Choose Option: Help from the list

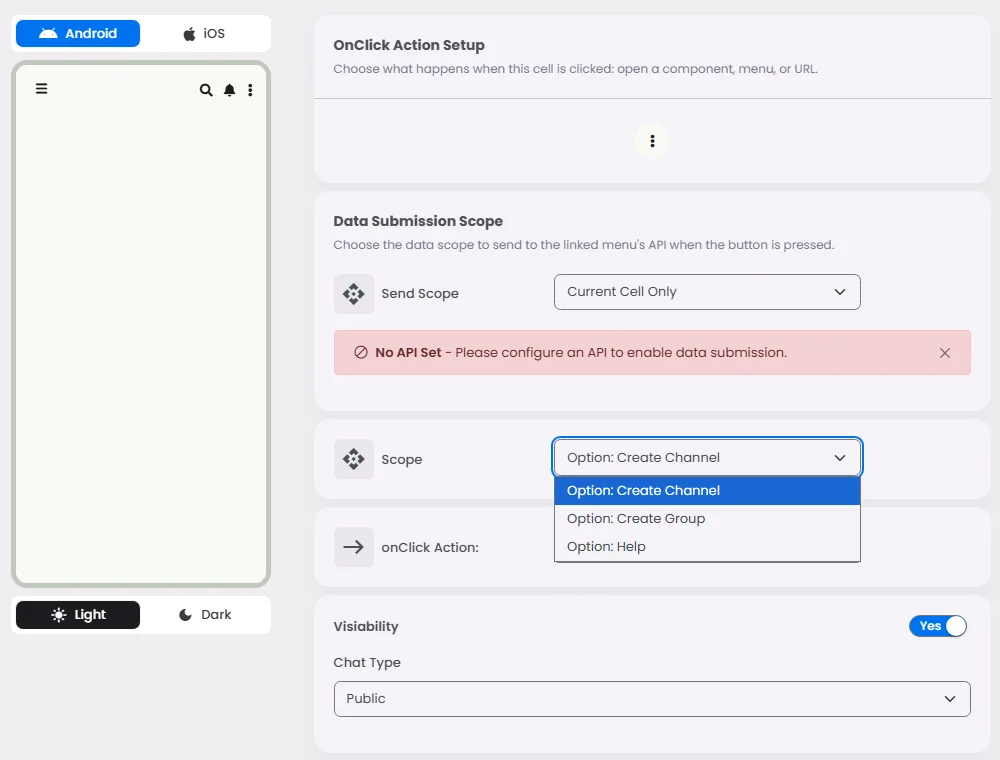[606, 547]
